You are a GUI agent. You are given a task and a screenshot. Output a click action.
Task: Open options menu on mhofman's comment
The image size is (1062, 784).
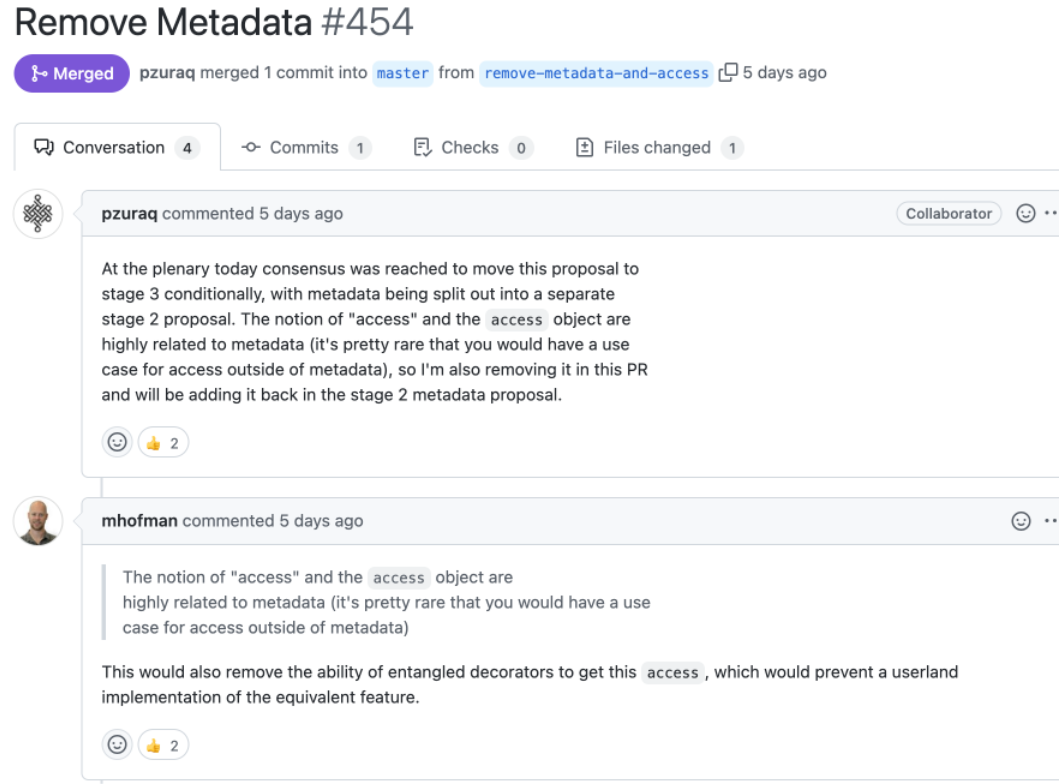(1050, 521)
